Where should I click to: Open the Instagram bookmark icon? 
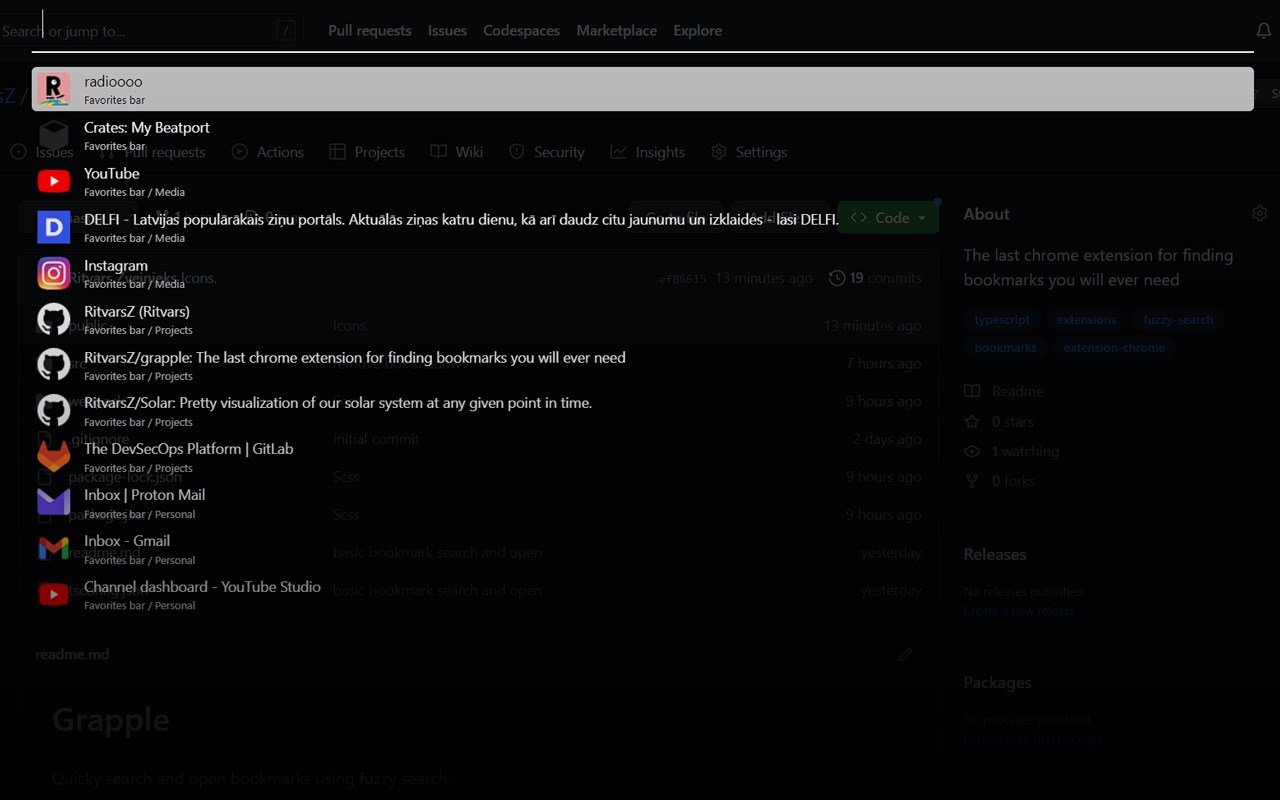54,273
